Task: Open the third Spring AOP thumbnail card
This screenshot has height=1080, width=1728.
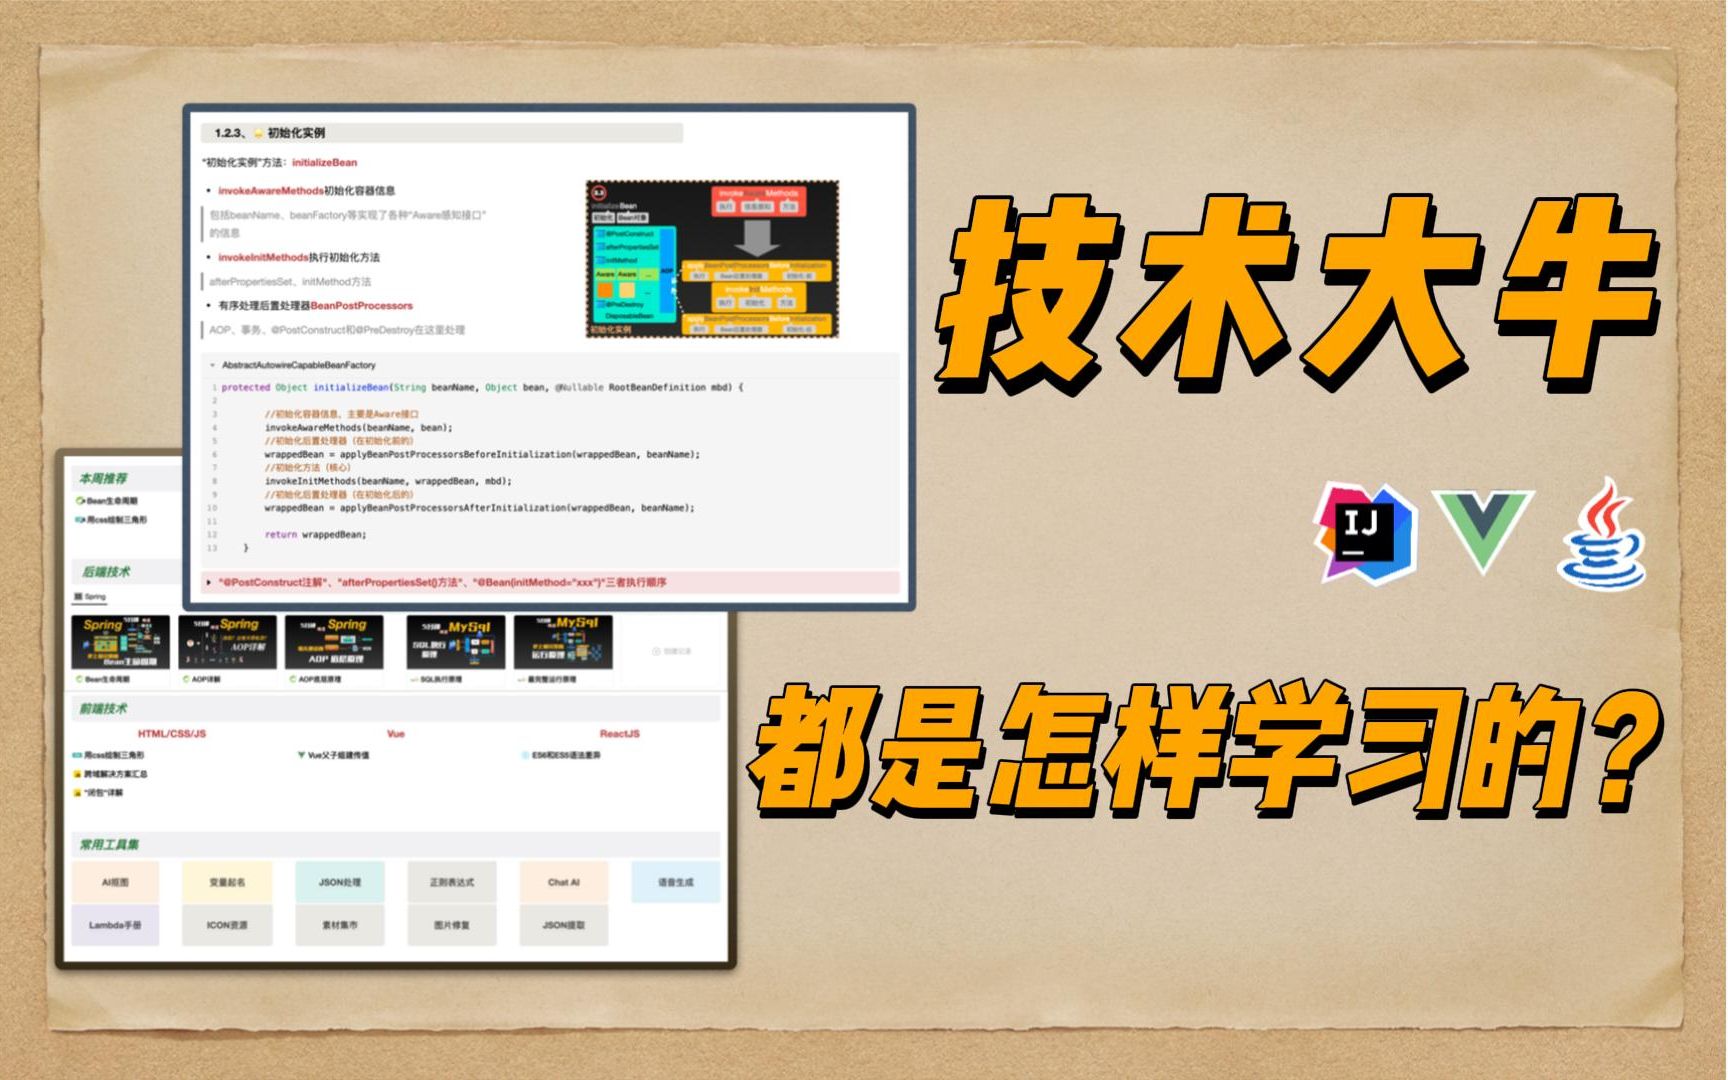Action: tap(334, 642)
